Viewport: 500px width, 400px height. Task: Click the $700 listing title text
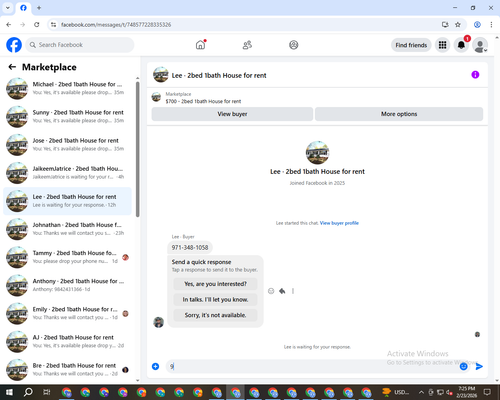pyautogui.click(x=203, y=101)
